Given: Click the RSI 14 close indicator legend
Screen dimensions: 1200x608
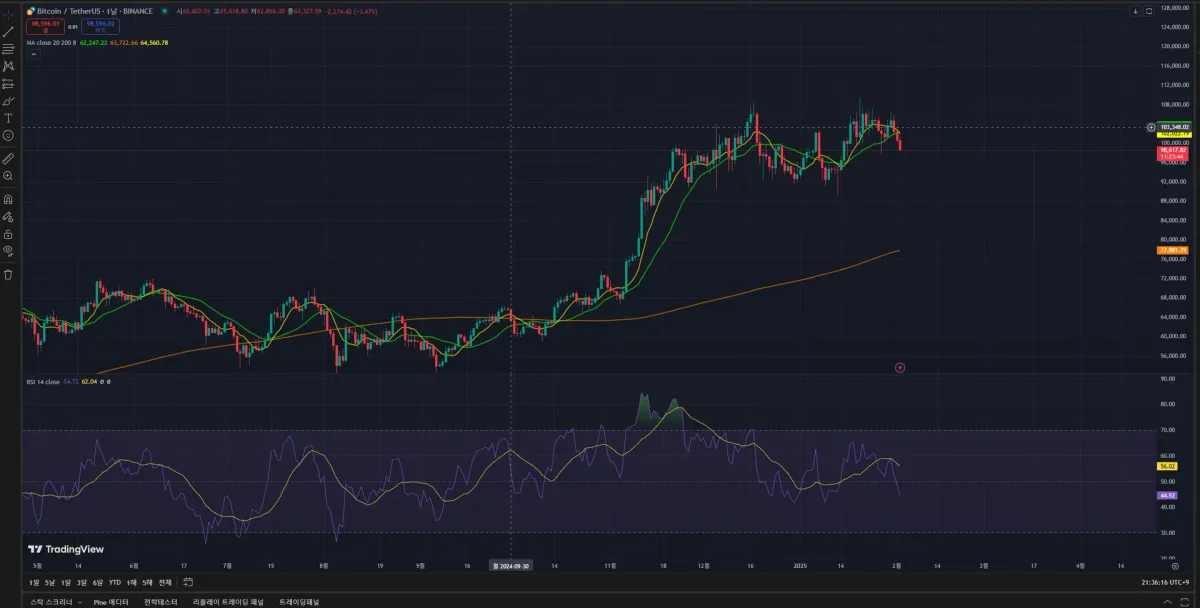Looking at the screenshot, I should pos(43,381).
